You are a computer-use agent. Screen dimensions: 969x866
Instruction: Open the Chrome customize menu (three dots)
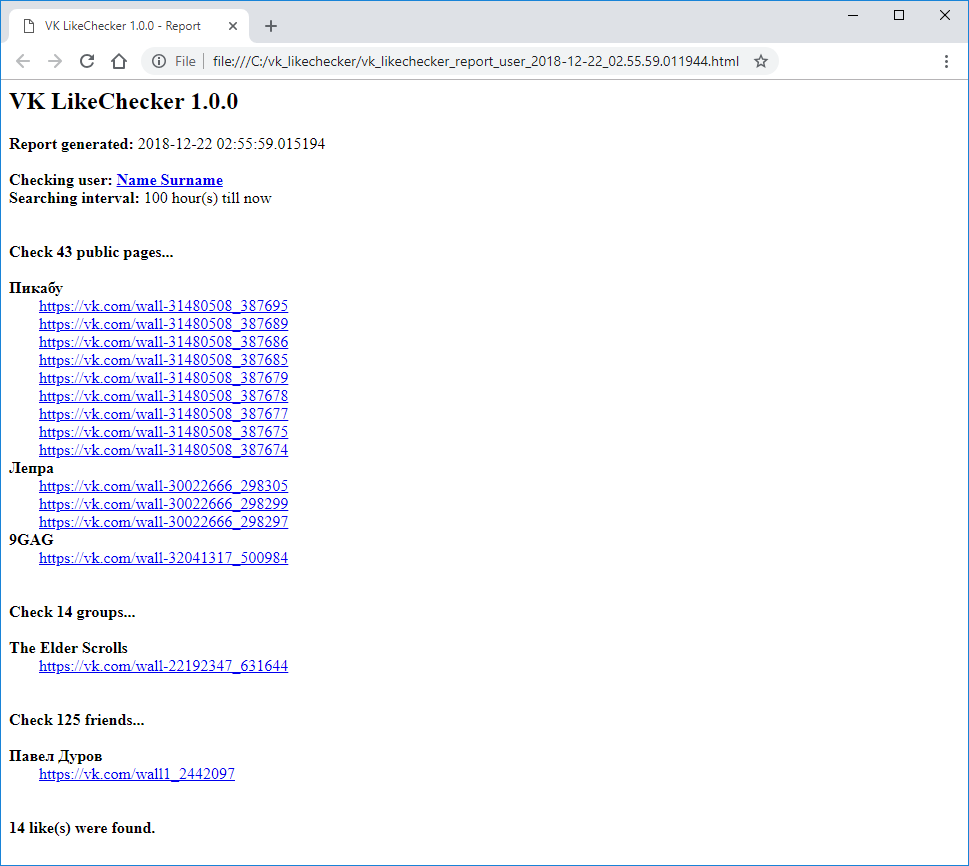coord(946,61)
